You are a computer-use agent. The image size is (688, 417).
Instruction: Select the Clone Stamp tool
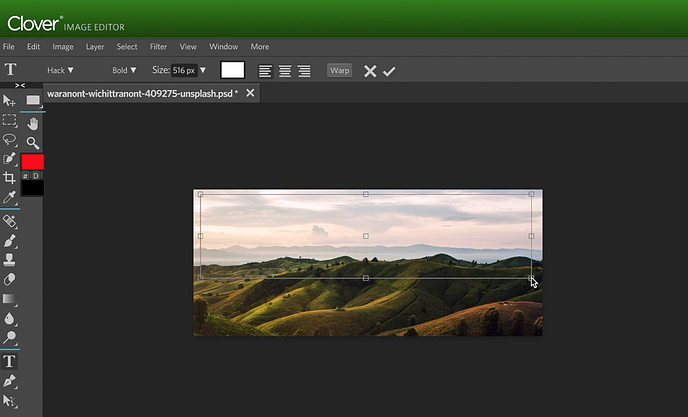pyautogui.click(x=9, y=260)
